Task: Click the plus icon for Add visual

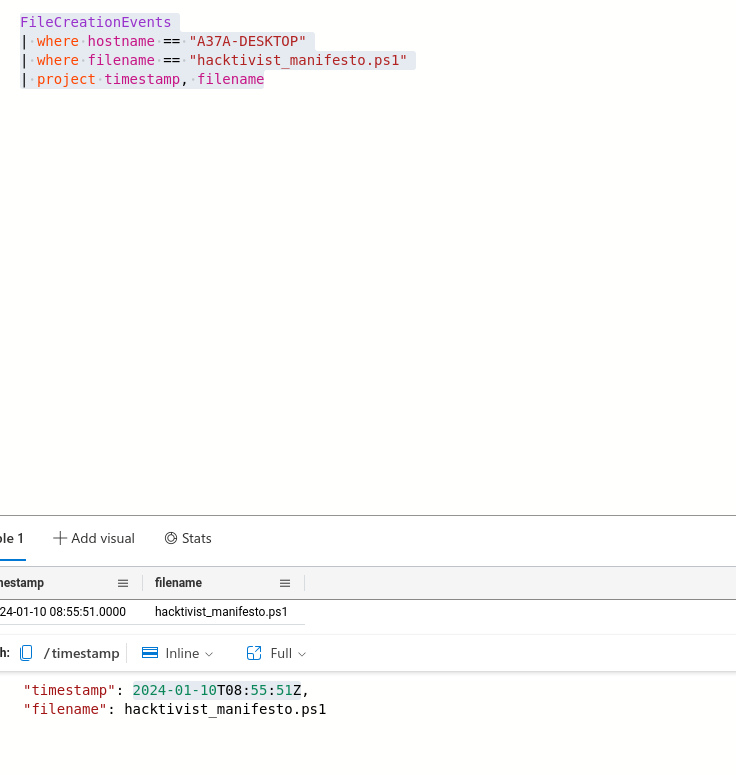Action: 60,538
